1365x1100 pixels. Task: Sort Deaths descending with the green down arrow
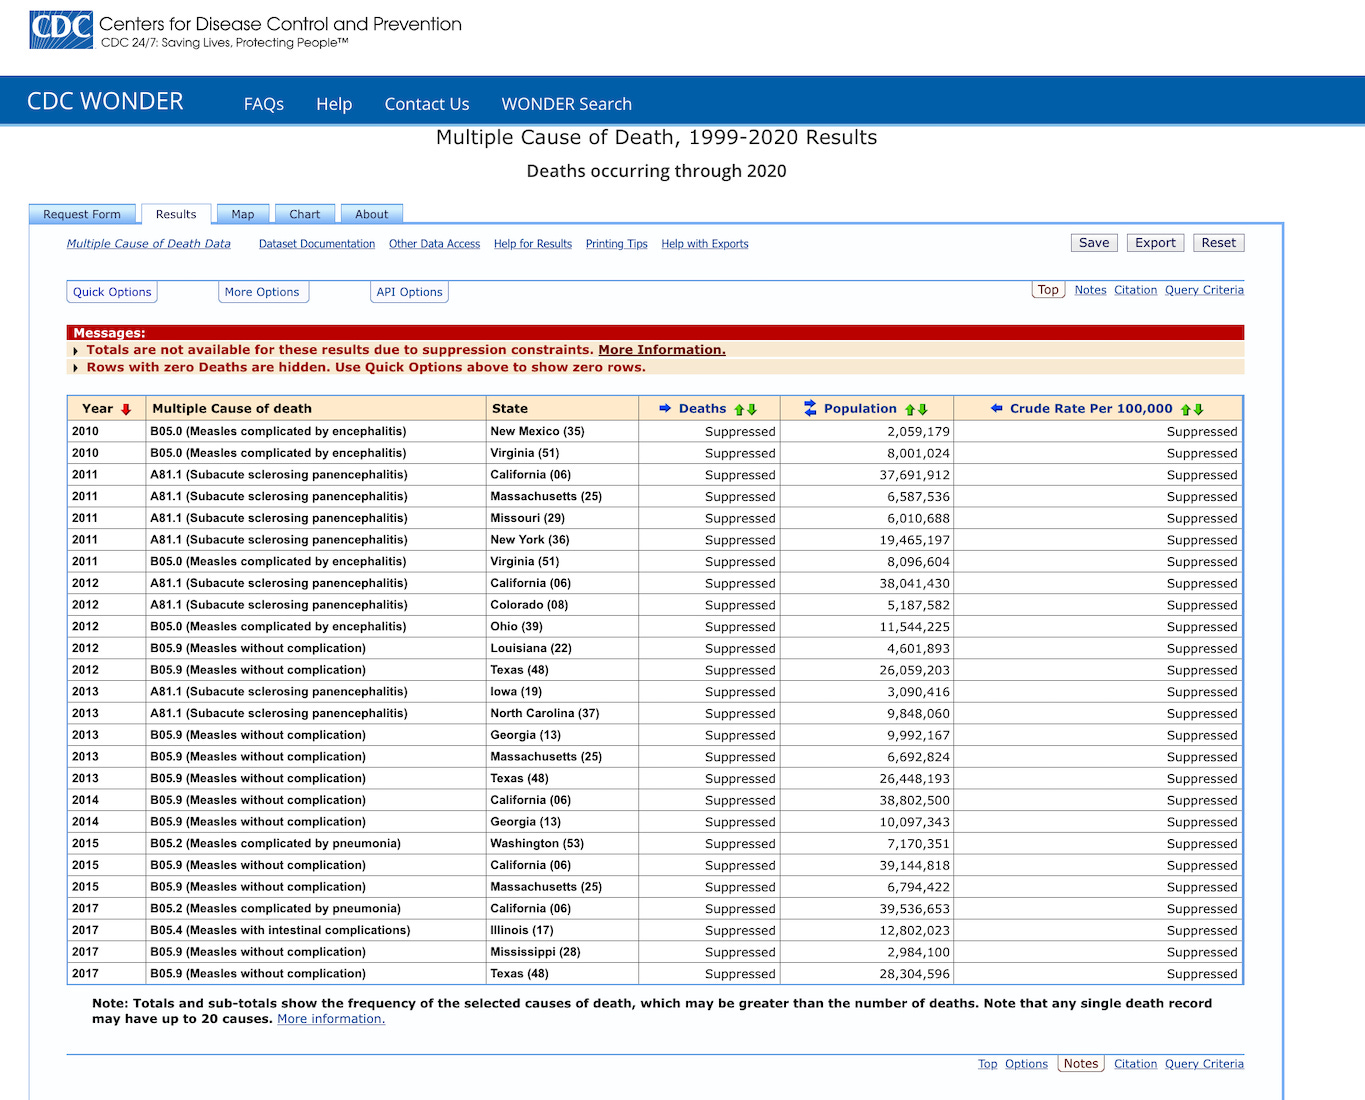[752, 409]
